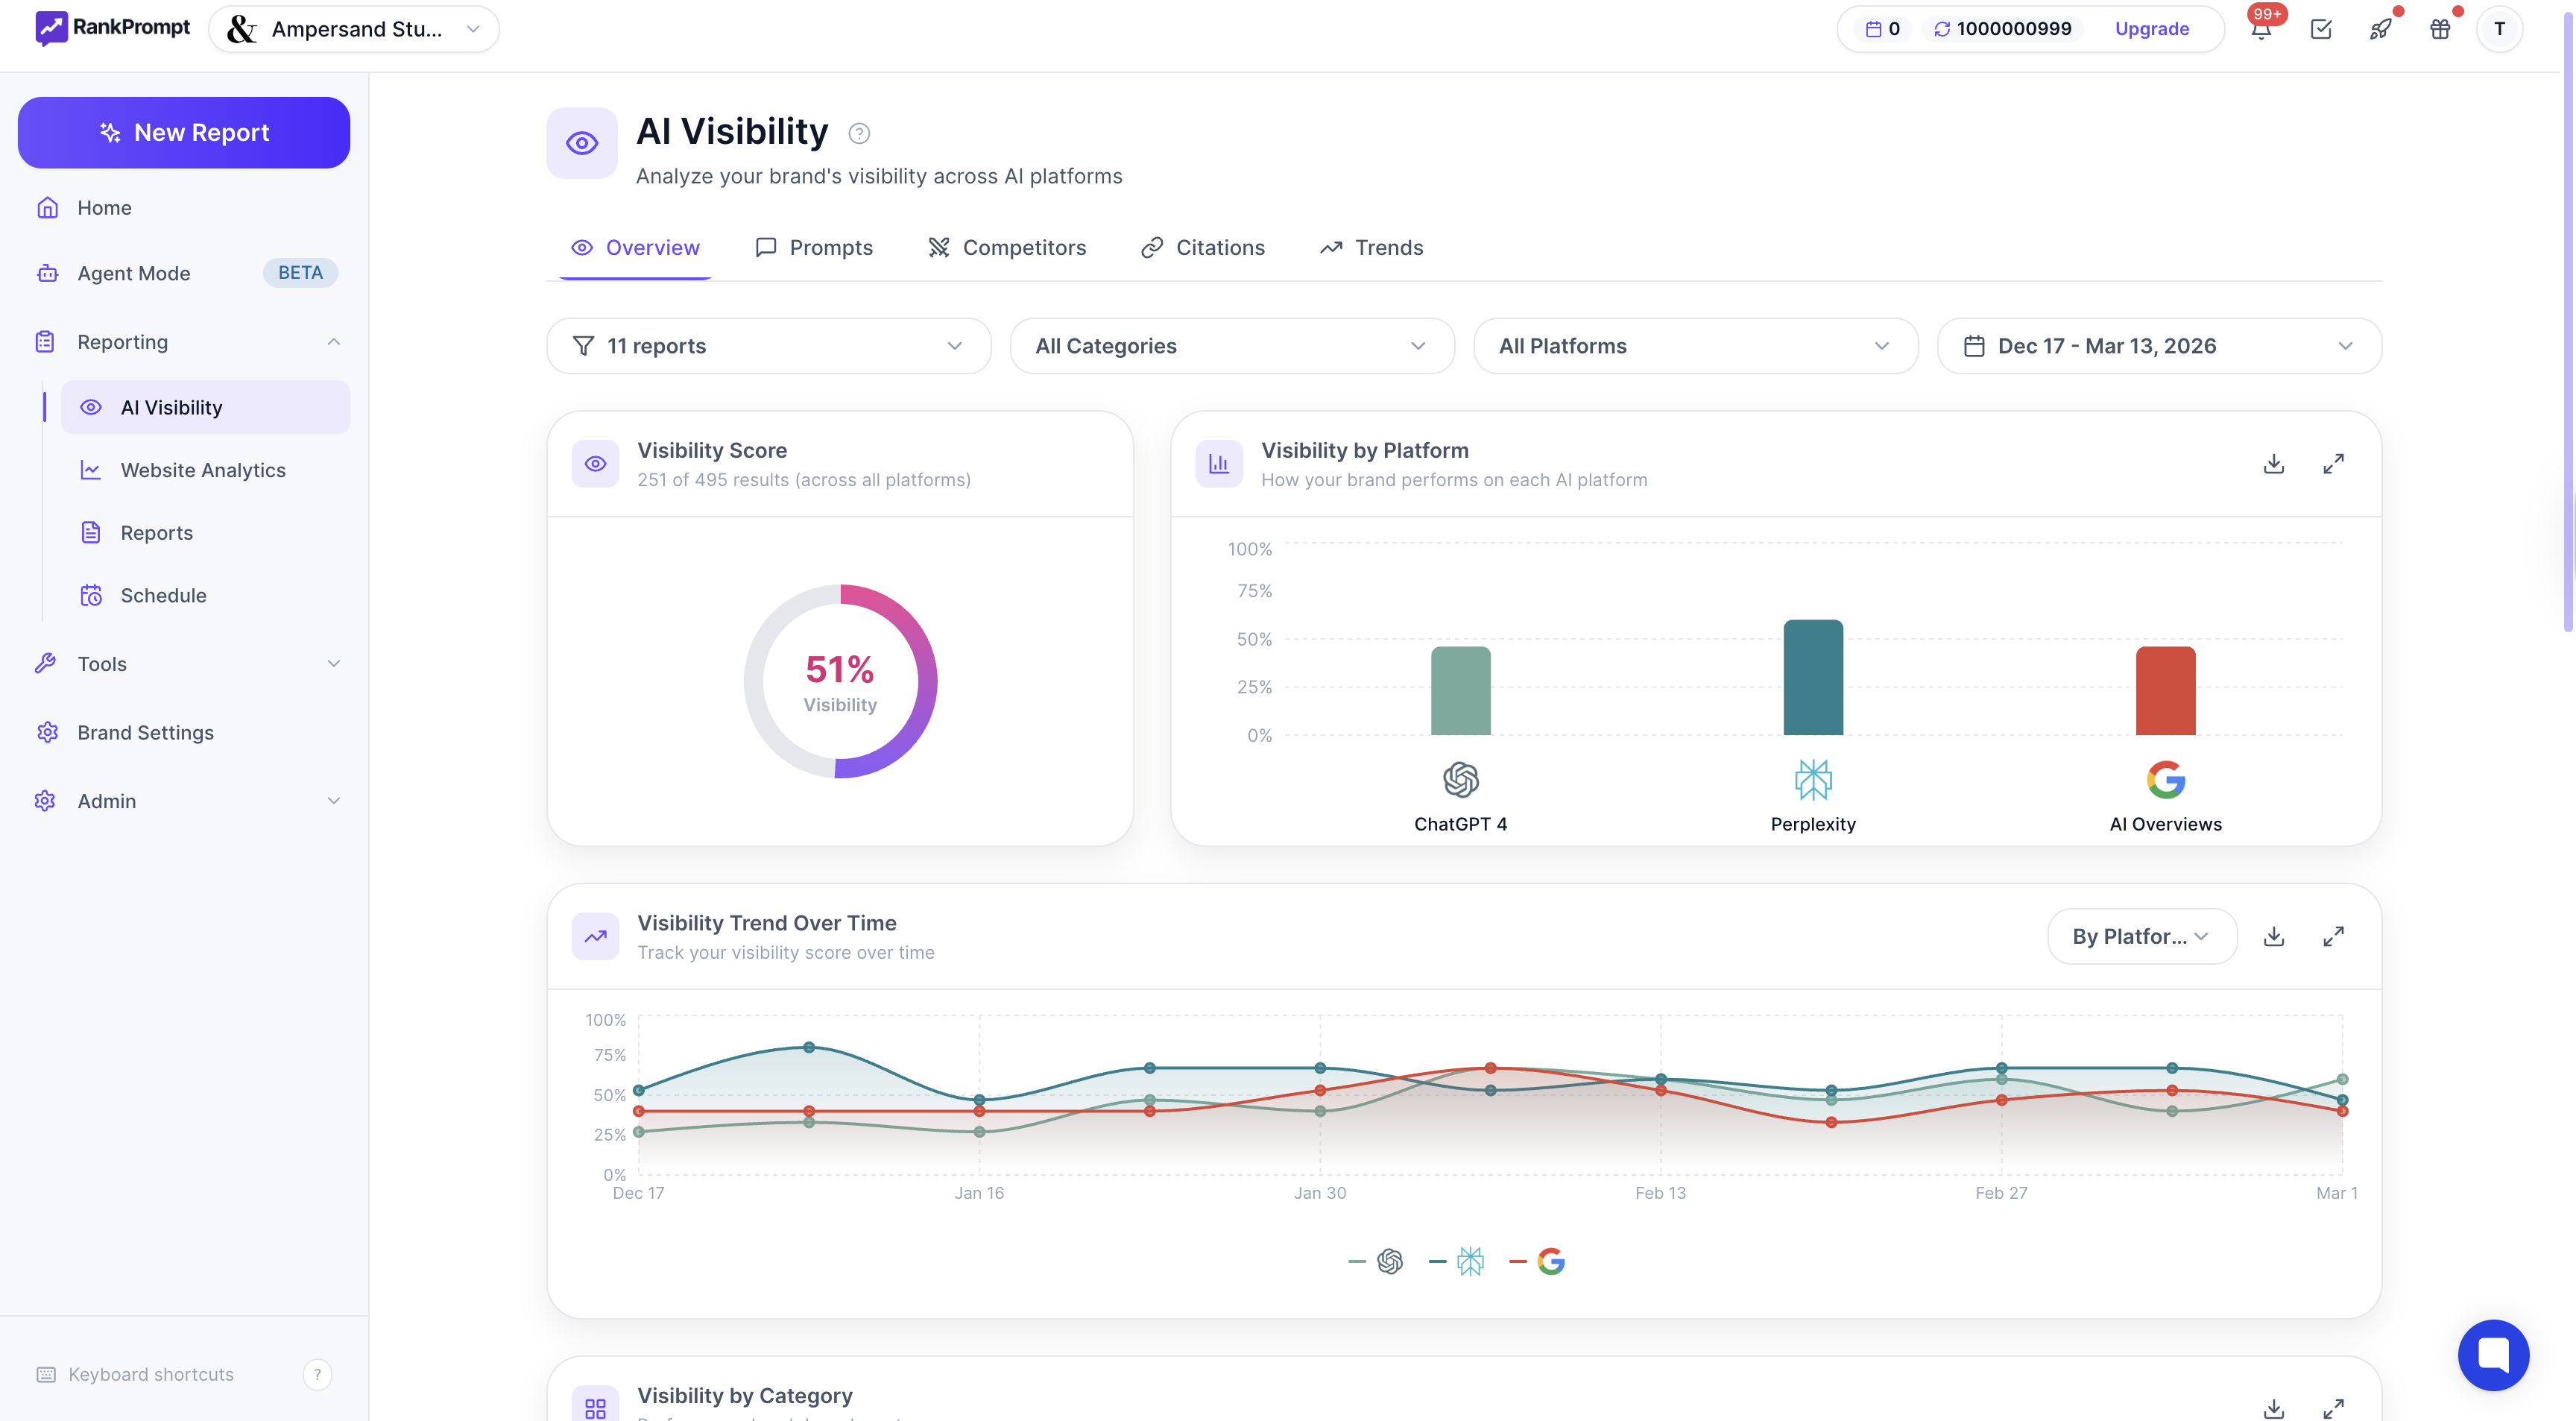Viewport: 2576px width, 1421px height.
Task: Open the chat support bubble
Action: (x=2494, y=1355)
